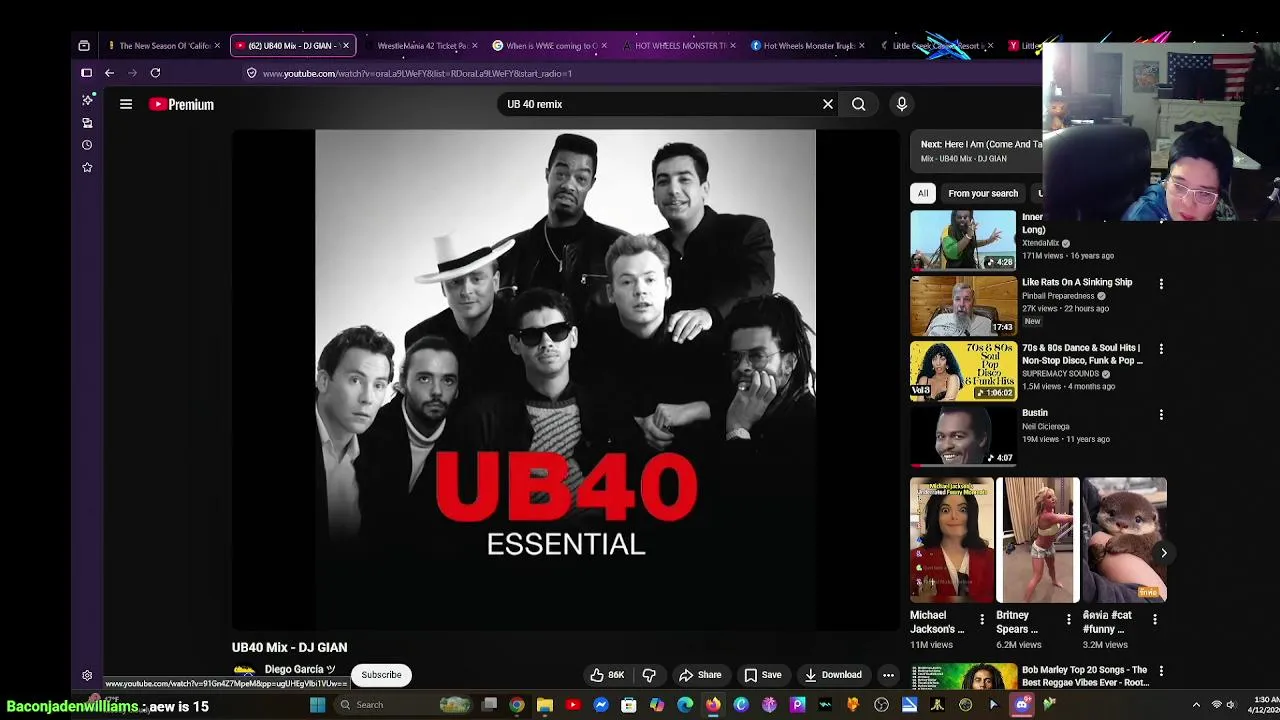Image resolution: width=1280 pixels, height=720 pixels.
Task: Open tab overview icon left of tabs
Action: 84,45
